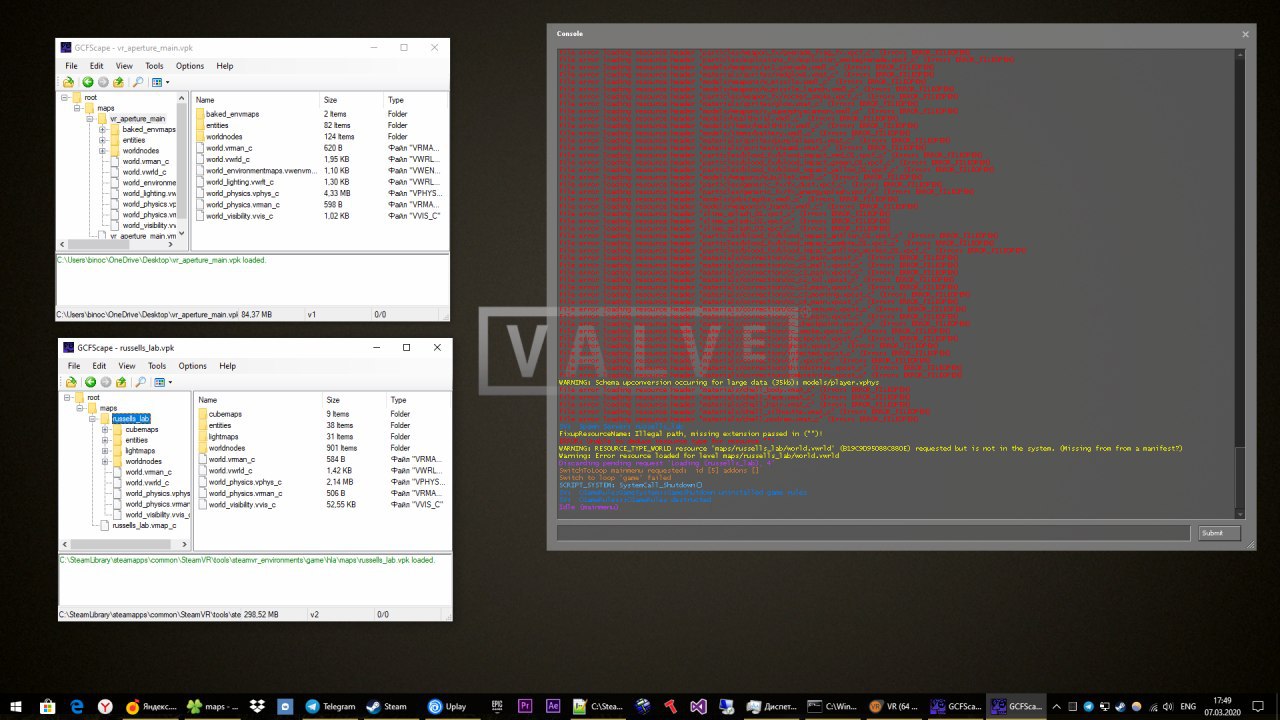This screenshot has width=1280, height=720.
Task: Select vr_aperture_main folder in tree
Action: pos(137,119)
